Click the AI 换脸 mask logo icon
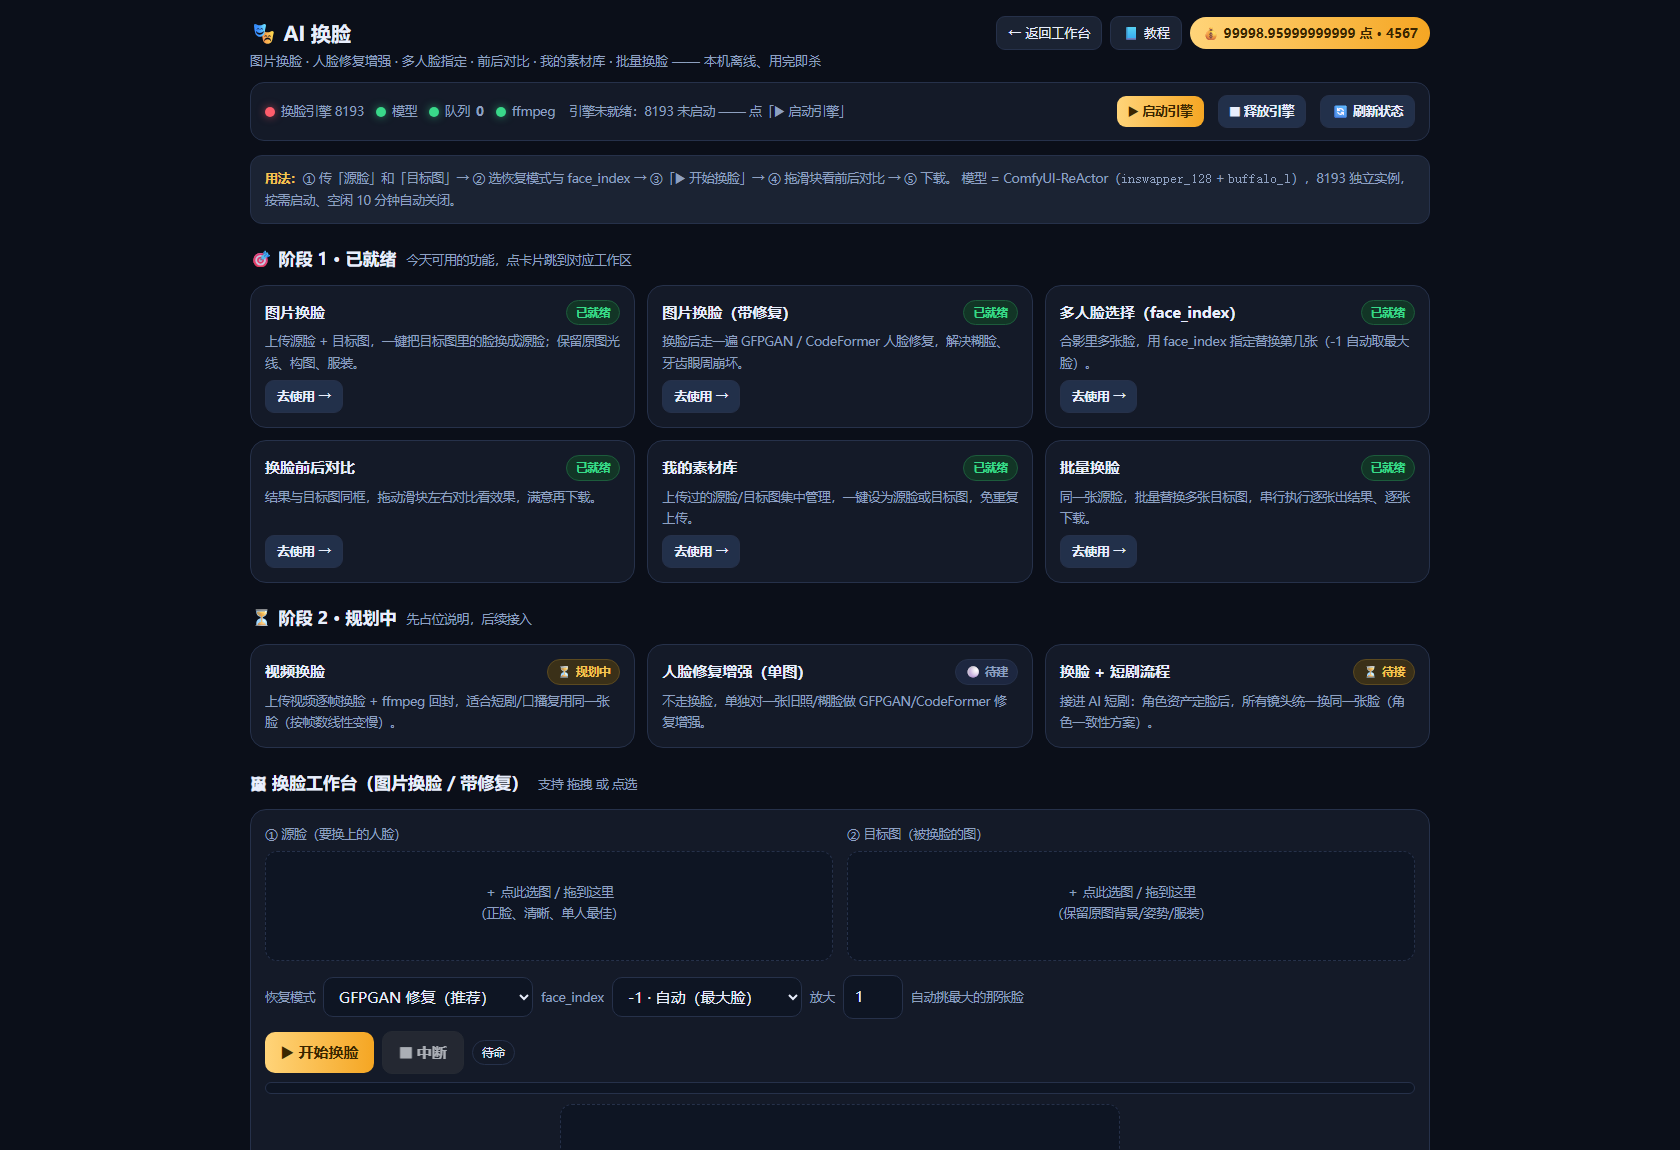Image resolution: width=1680 pixels, height=1150 pixels. (263, 34)
